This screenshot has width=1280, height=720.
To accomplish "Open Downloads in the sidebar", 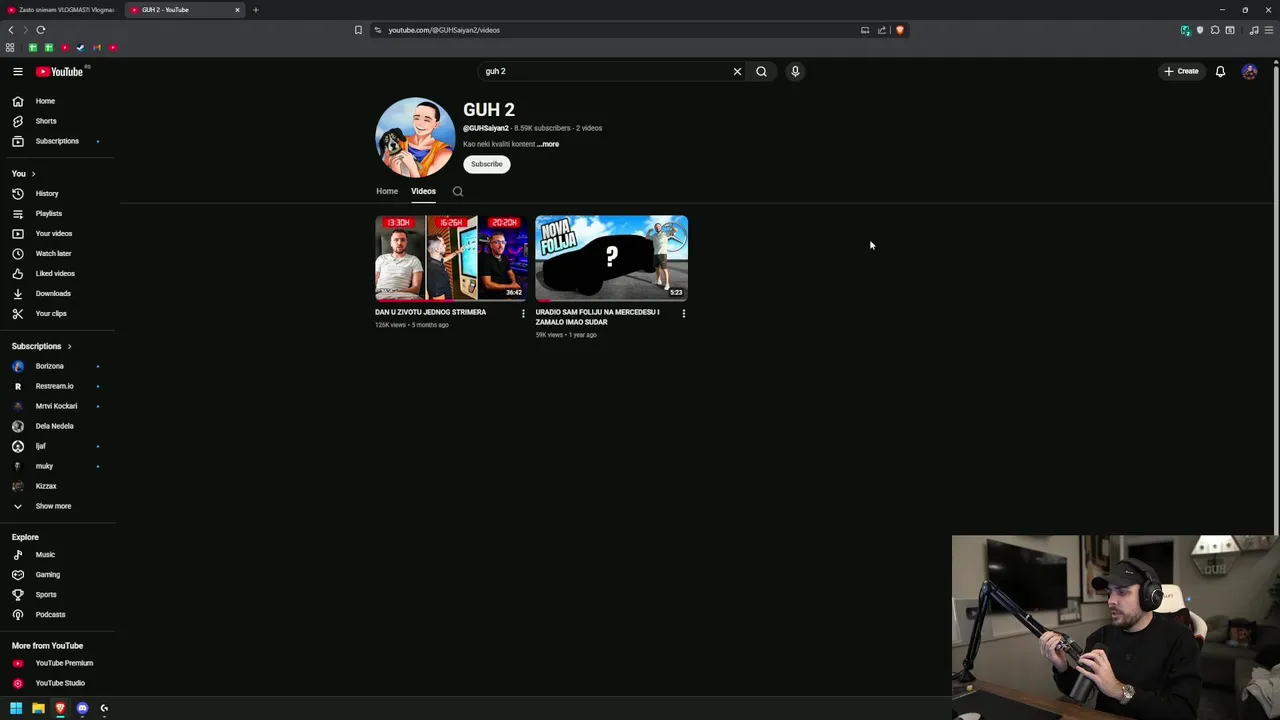I will tap(57, 293).
